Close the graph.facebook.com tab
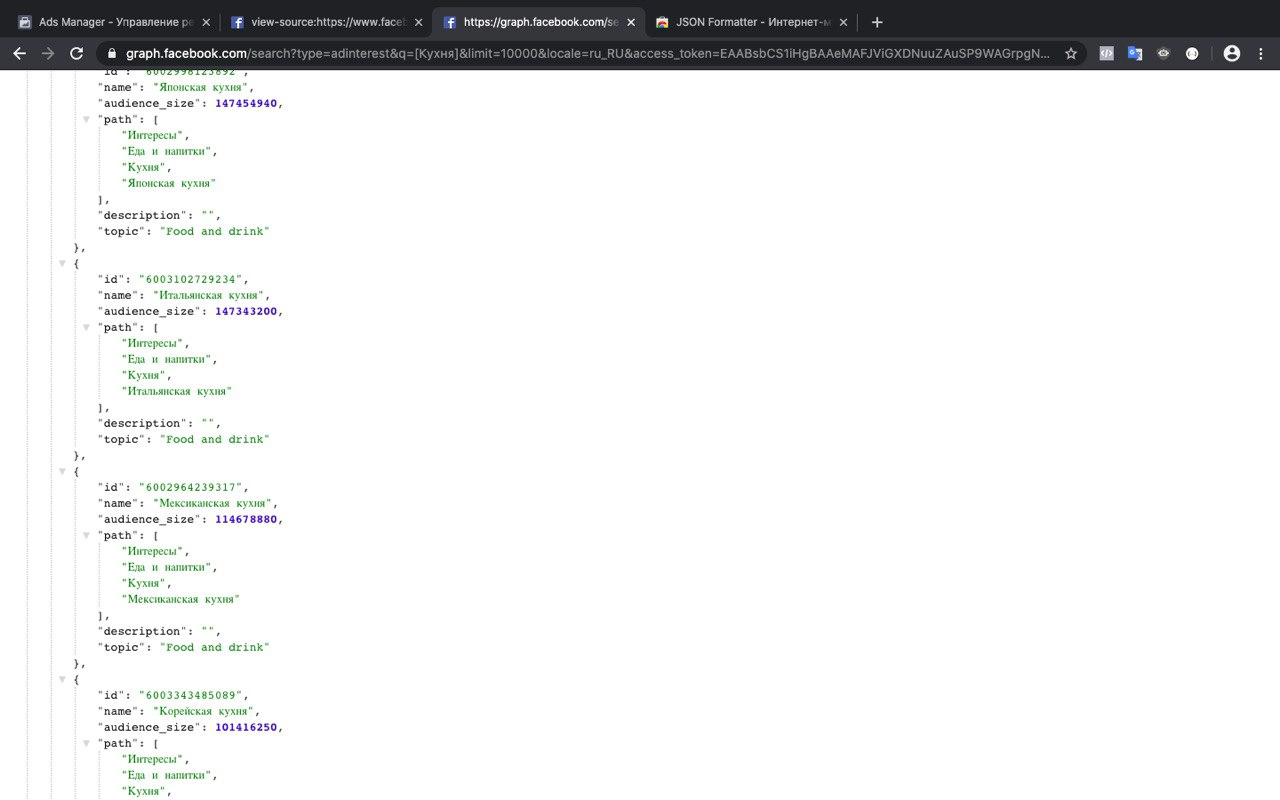 pyautogui.click(x=631, y=22)
